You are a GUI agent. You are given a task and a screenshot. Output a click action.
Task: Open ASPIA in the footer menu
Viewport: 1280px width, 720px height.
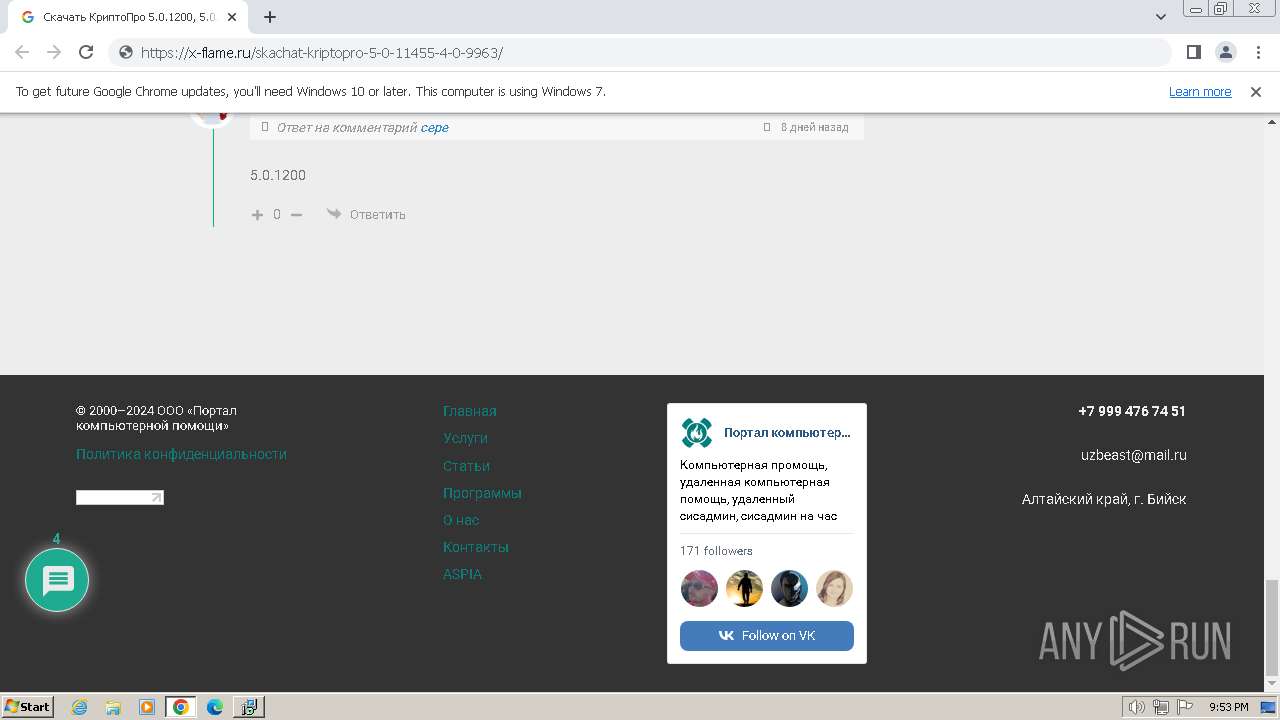coord(462,574)
